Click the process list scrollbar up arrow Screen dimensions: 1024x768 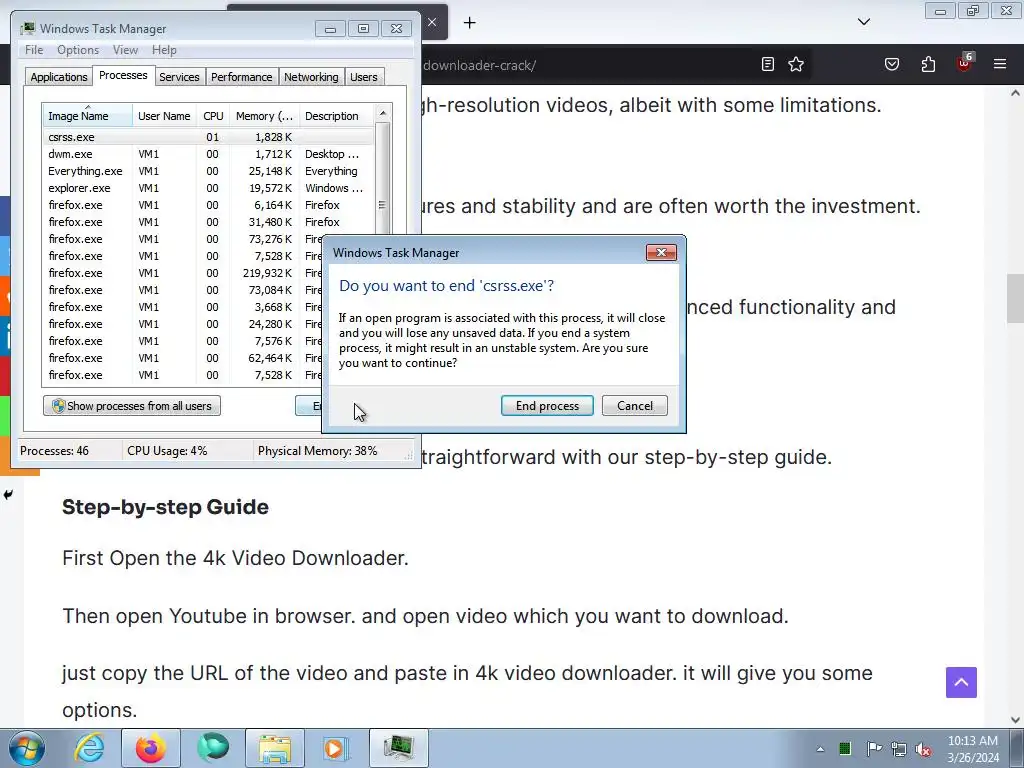(x=383, y=113)
